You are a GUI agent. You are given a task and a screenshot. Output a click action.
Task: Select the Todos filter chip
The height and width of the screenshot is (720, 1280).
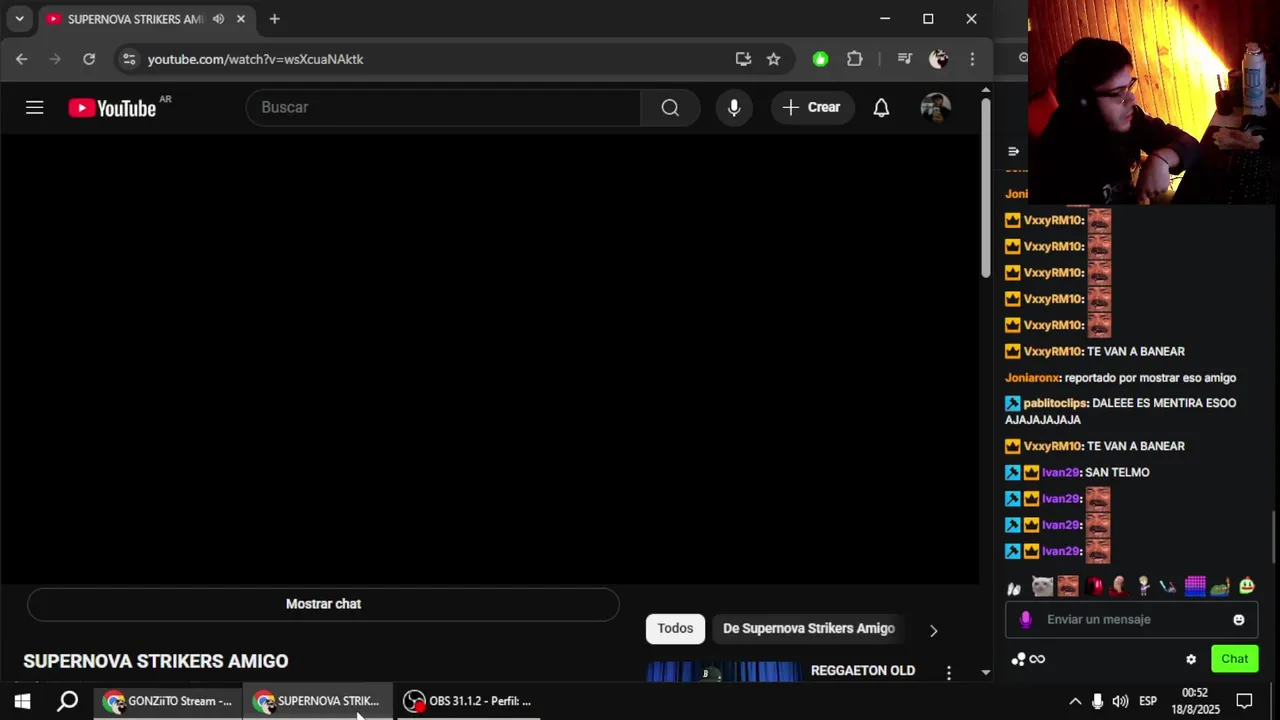[x=675, y=628]
